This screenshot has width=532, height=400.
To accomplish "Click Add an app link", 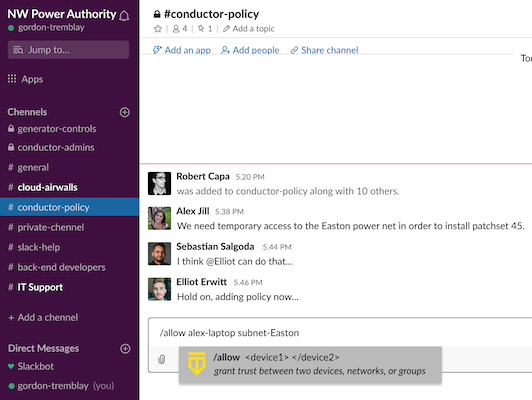I will pyautogui.click(x=182, y=50).
